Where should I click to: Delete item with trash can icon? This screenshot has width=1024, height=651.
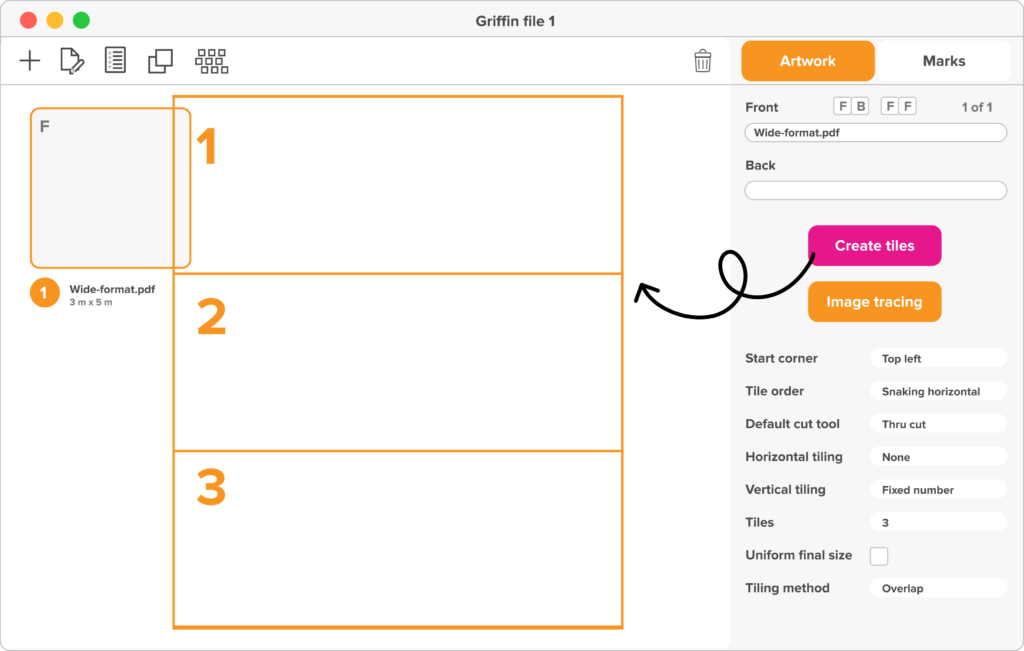[x=703, y=61]
